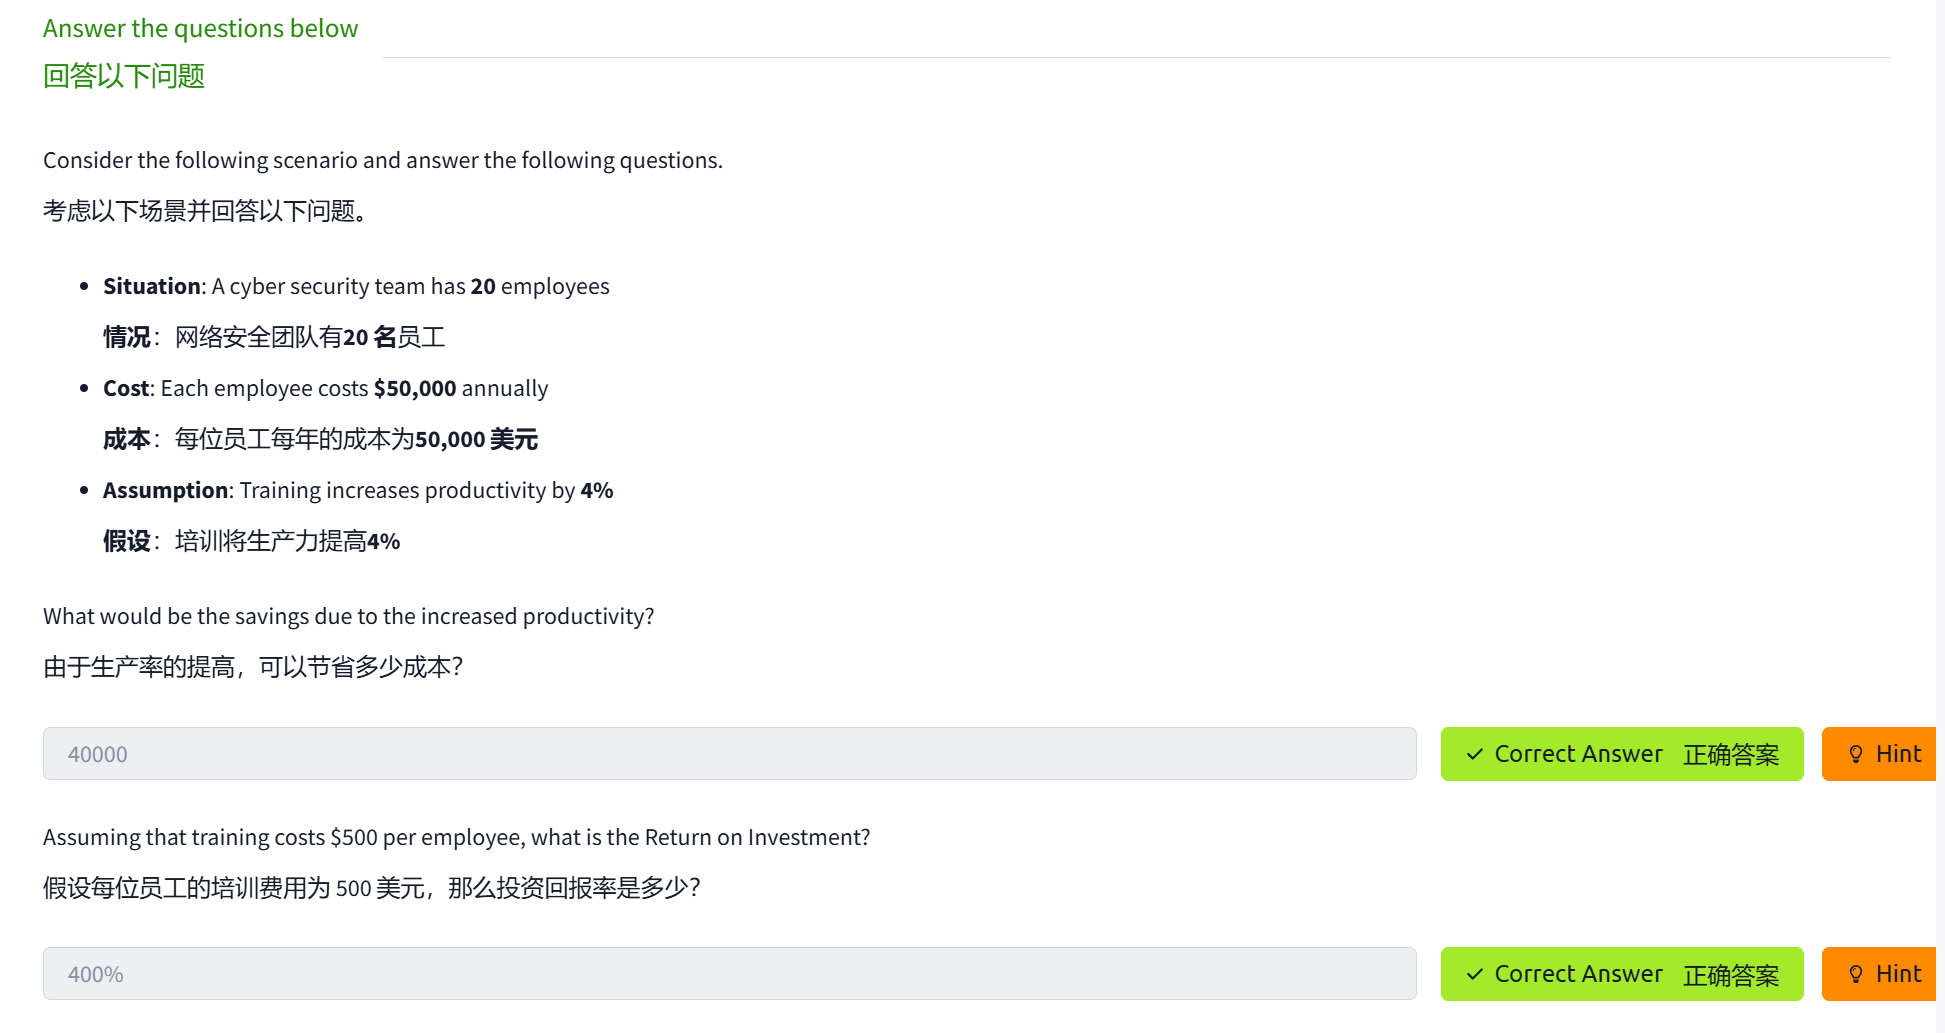Open the Hint for the savings question
1945x1033 pixels.
click(1880, 754)
